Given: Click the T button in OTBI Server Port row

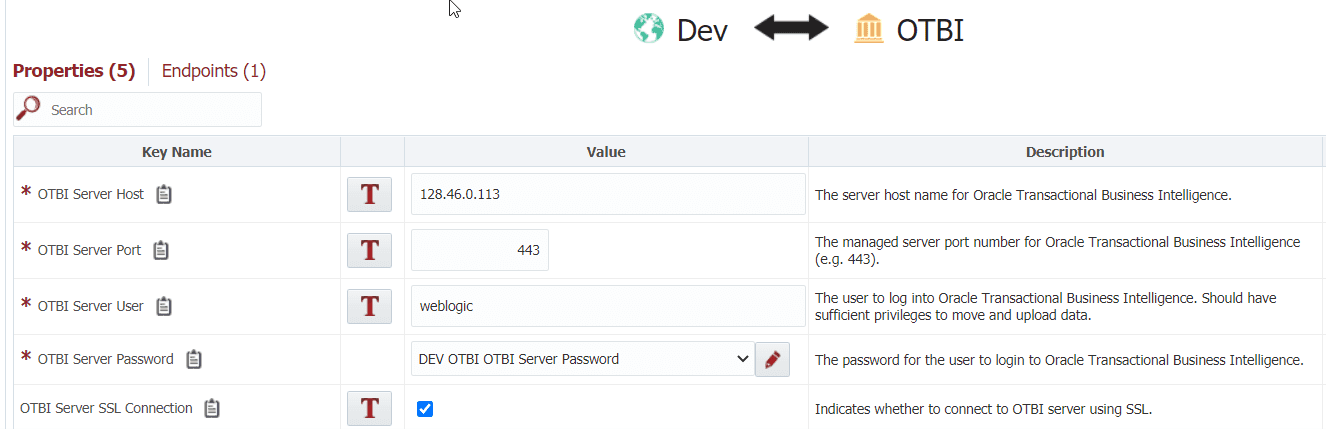Looking at the screenshot, I should [369, 251].
